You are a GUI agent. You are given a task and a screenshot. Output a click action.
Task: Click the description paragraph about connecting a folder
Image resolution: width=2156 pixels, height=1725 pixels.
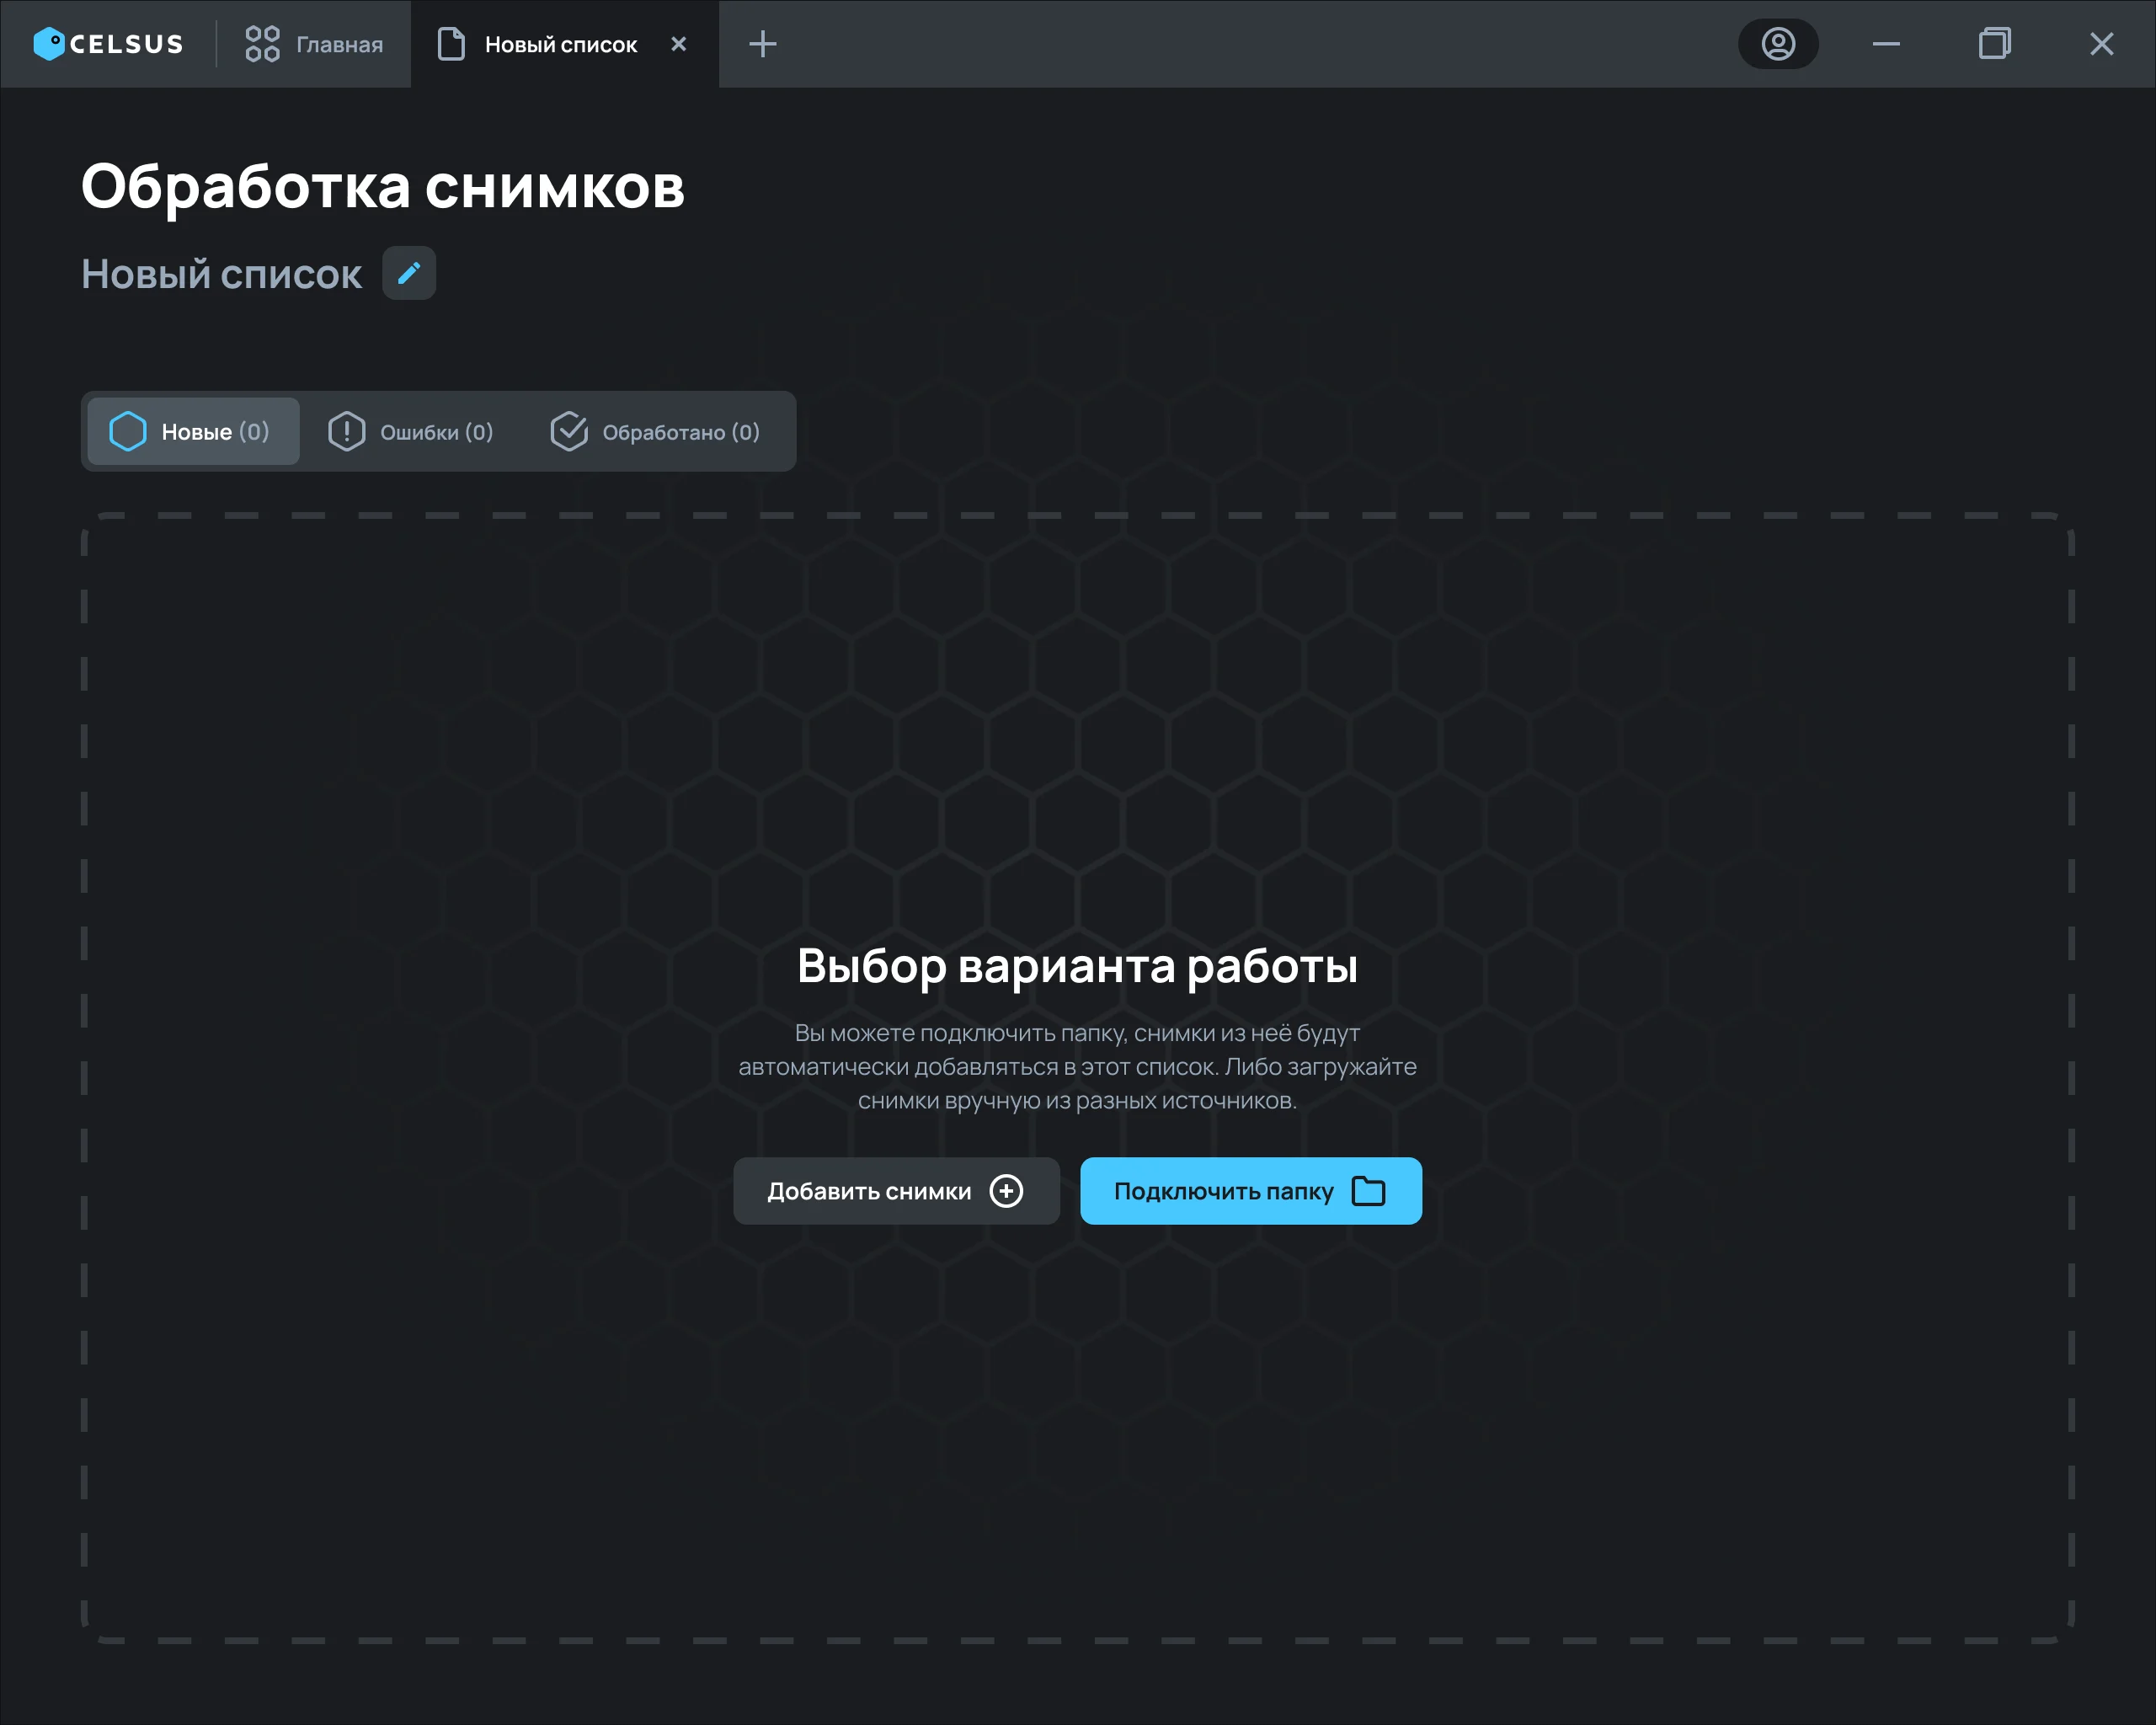pyautogui.click(x=1078, y=1067)
